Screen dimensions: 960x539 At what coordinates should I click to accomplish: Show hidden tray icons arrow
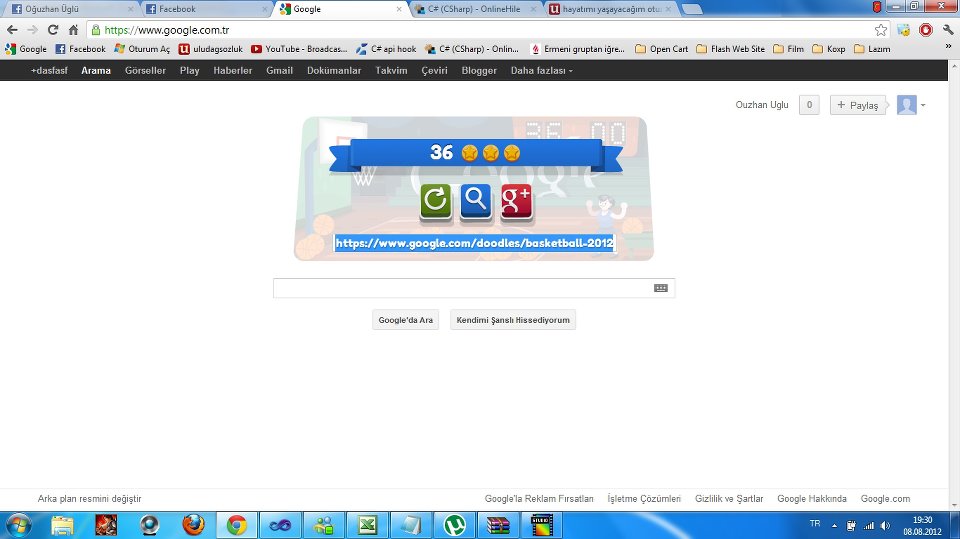click(x=834, y=526)
